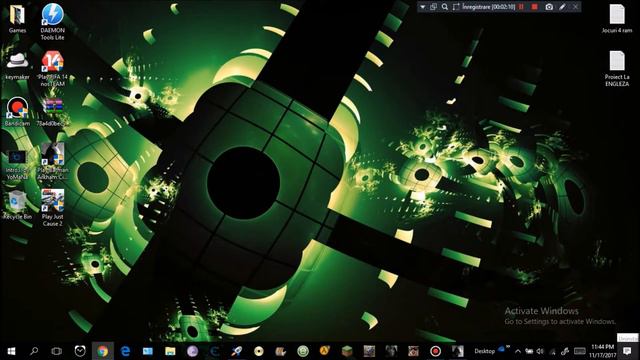Open taskbar Search magnifier
Screen dimensions: 640x360
click(x=34, y=351)
